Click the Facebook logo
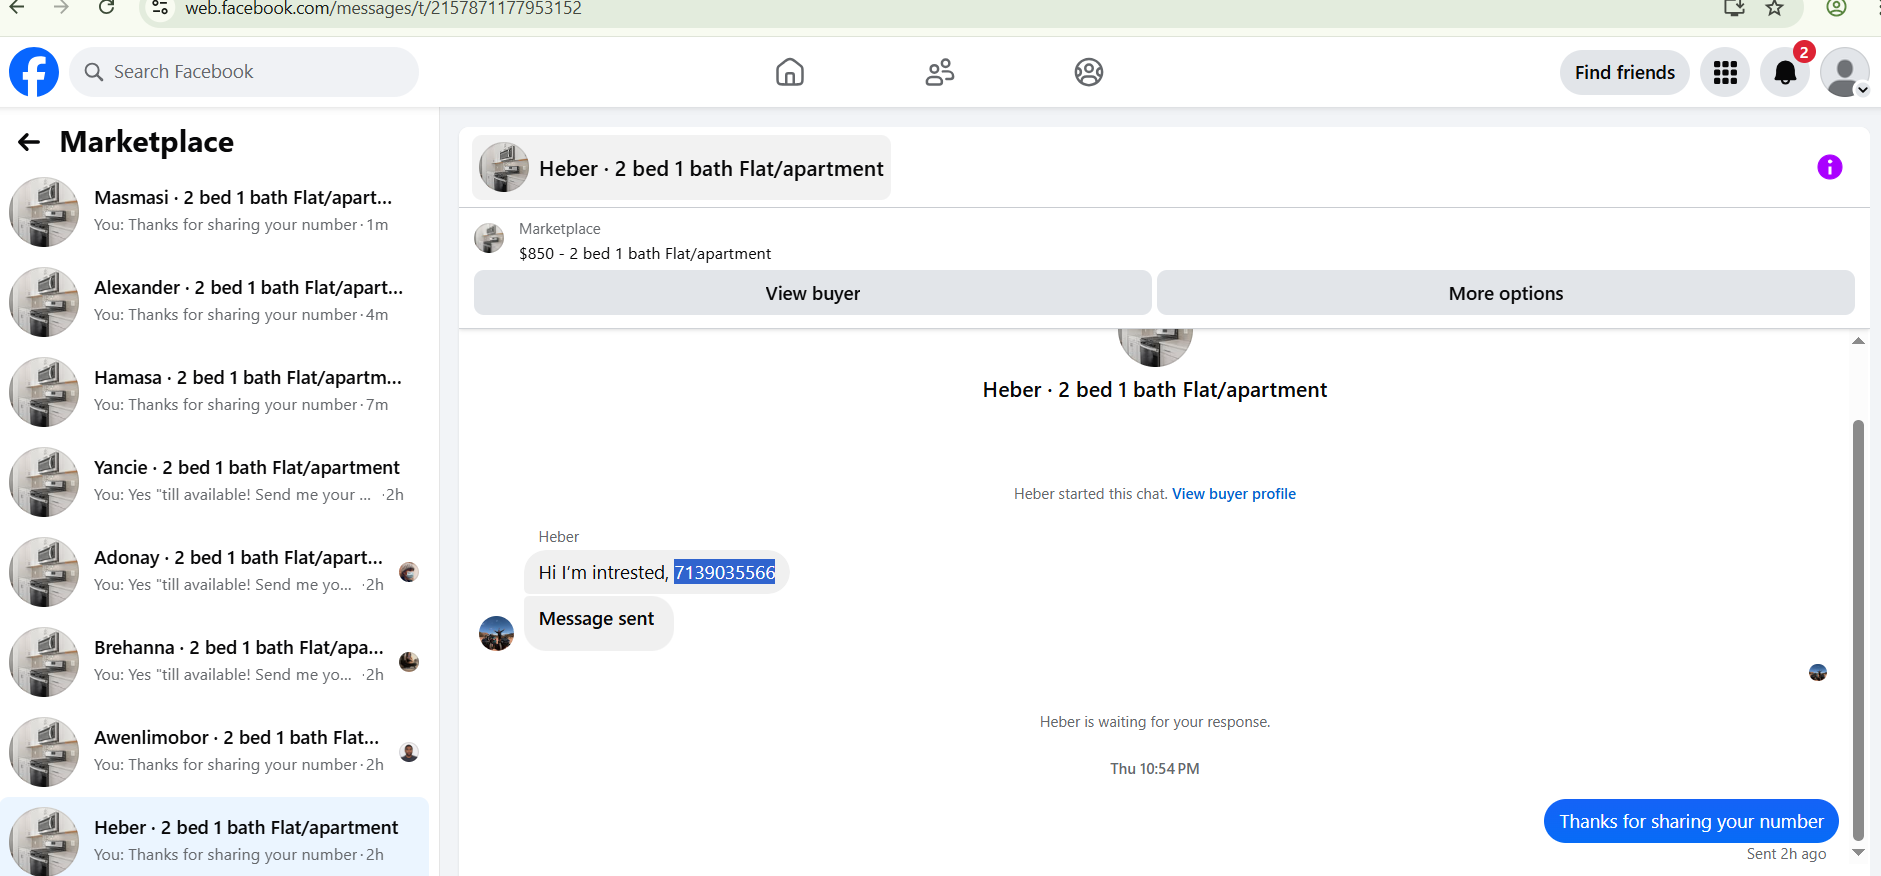Screen dimensions: 1881x876 (x=34, y=72)
